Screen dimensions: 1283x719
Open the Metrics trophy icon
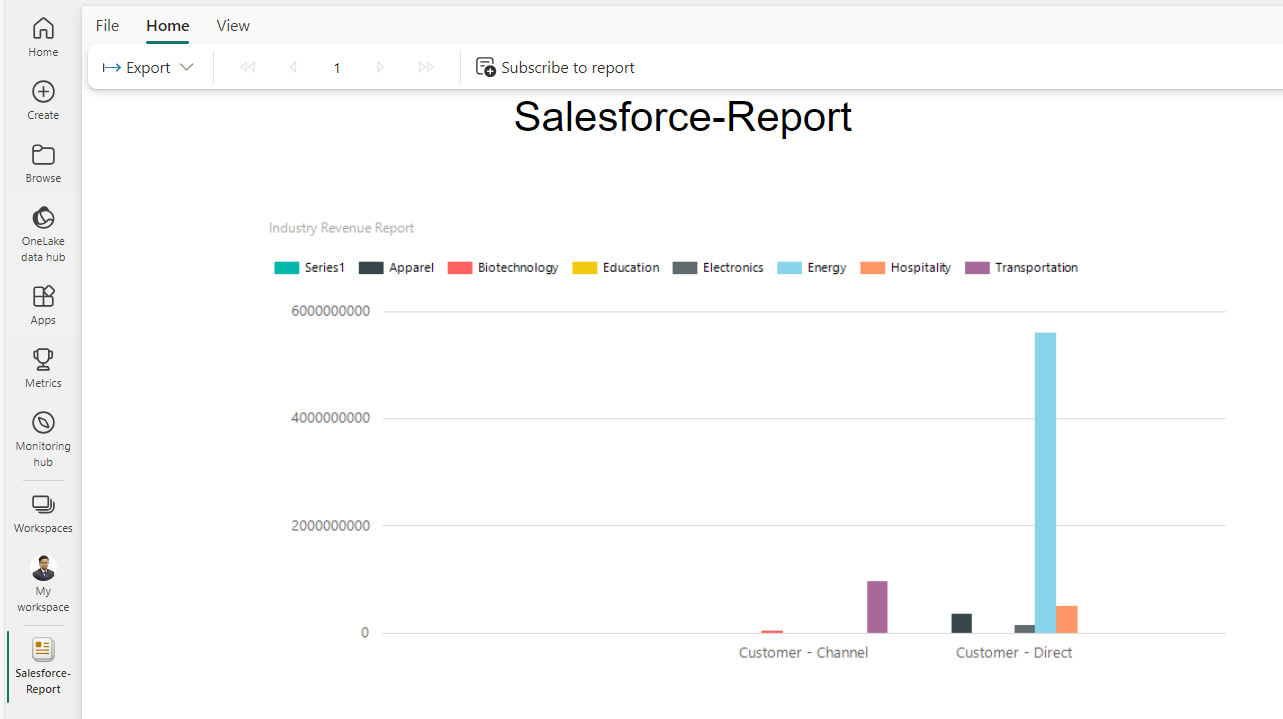tap(43, 368)
